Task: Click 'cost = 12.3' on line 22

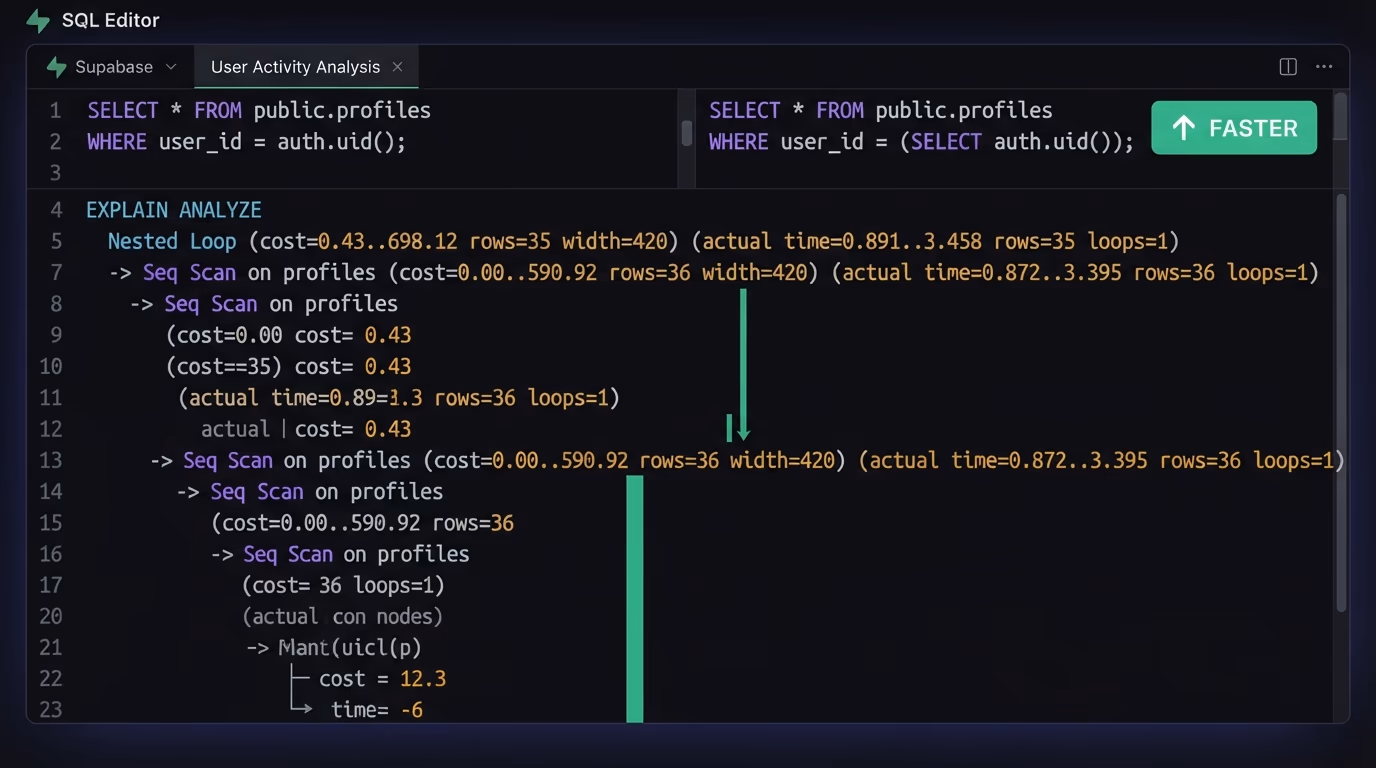Action: pyautogui.click(x=382, y=679)
